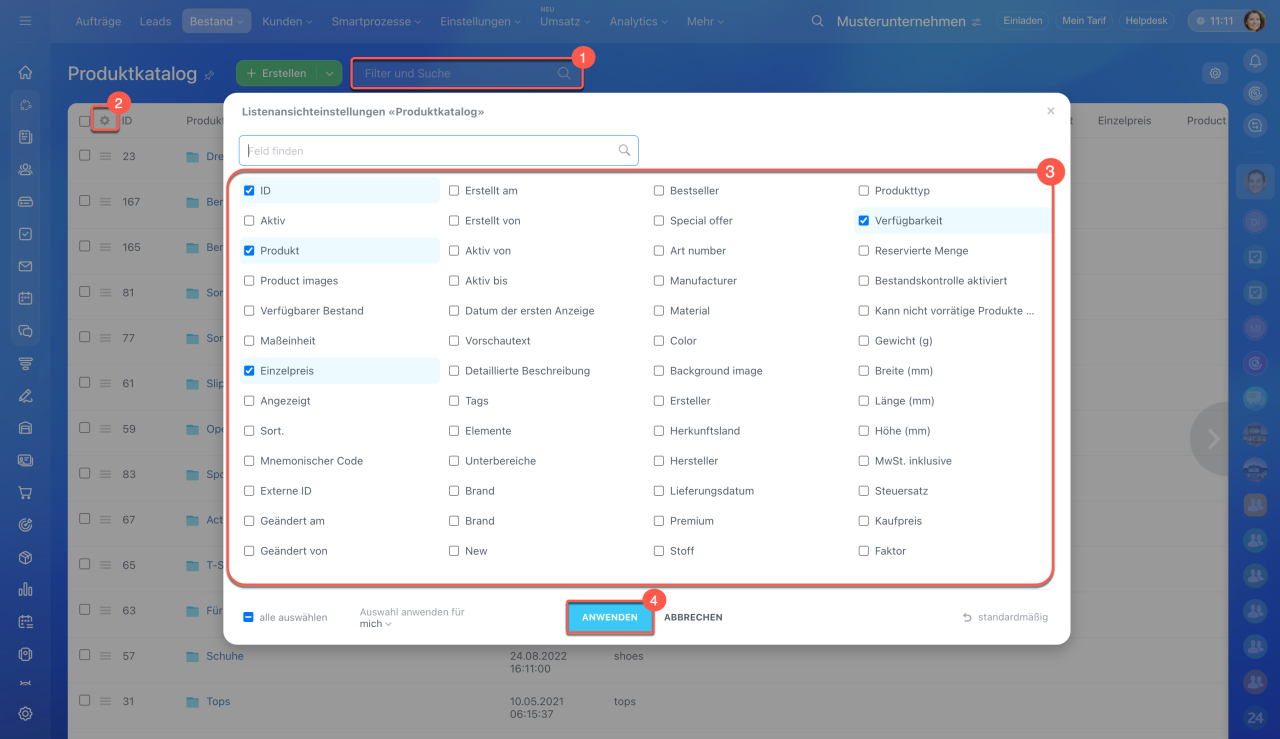
Task: Go to the home icon in left sidebar
Action: [26, 72]
